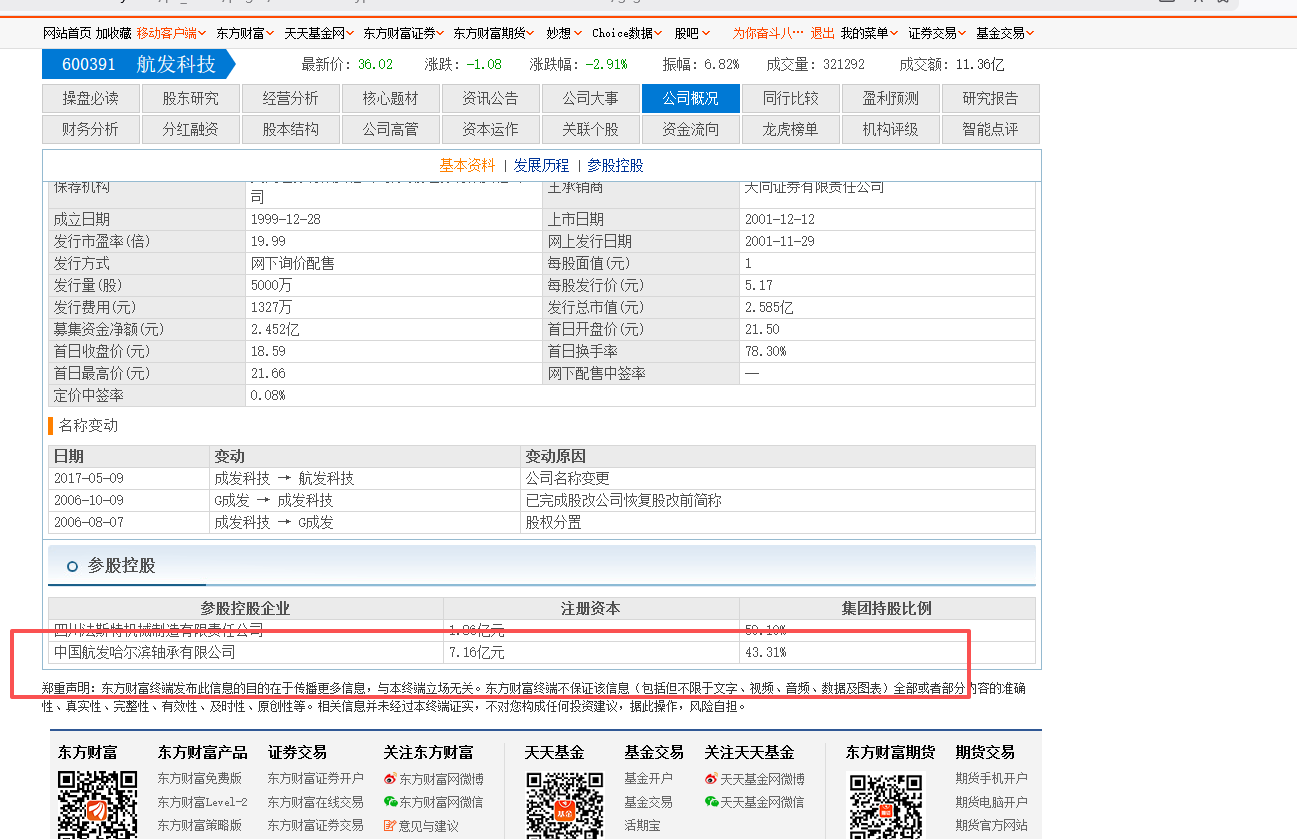1297x839 pixels.
Task: Open the 基金交易 top nav dropdown
Action: point(1005,33)
